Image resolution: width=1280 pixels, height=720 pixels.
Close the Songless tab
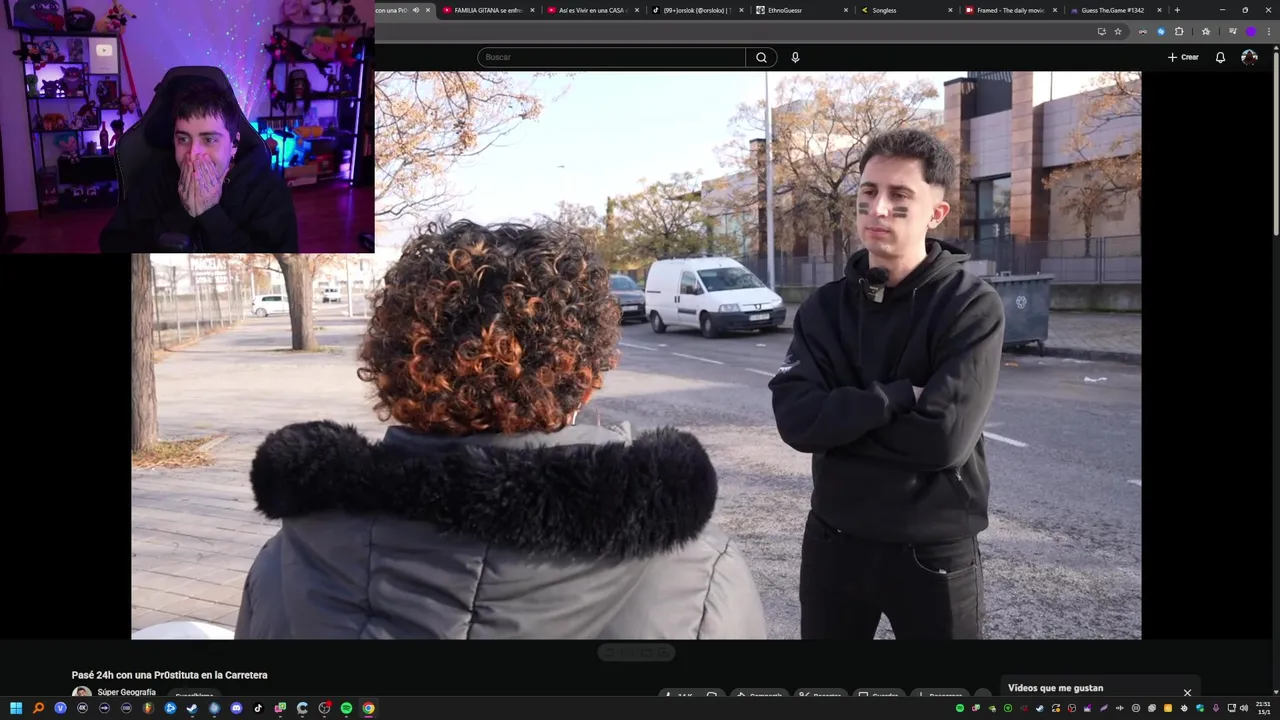click(x=950, y=10)
